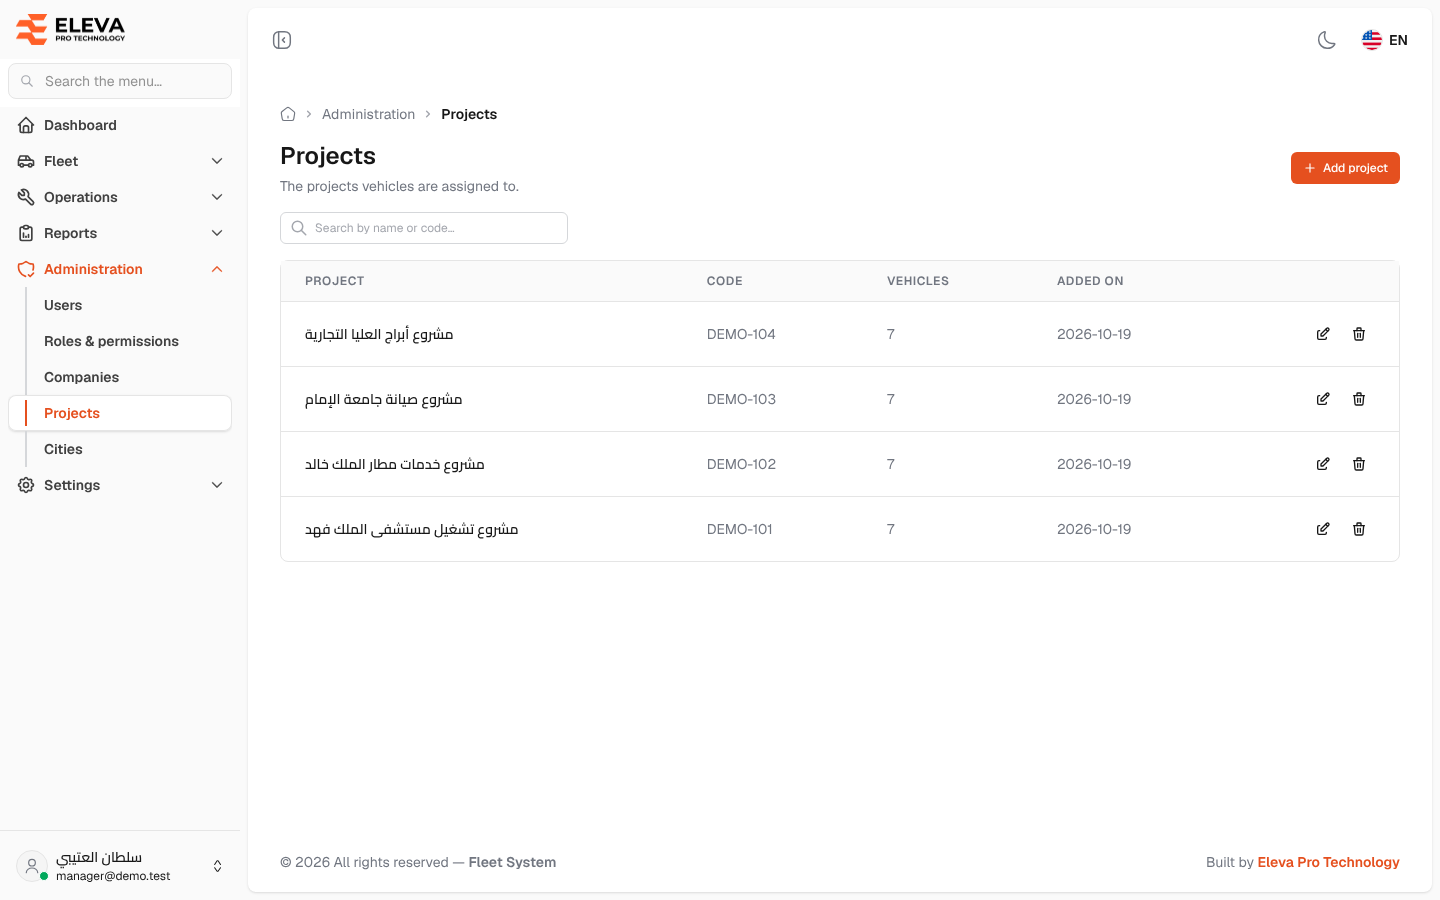Click the home breadcrumb icon
1440x900 pixels.
click(x=288, y=114)
